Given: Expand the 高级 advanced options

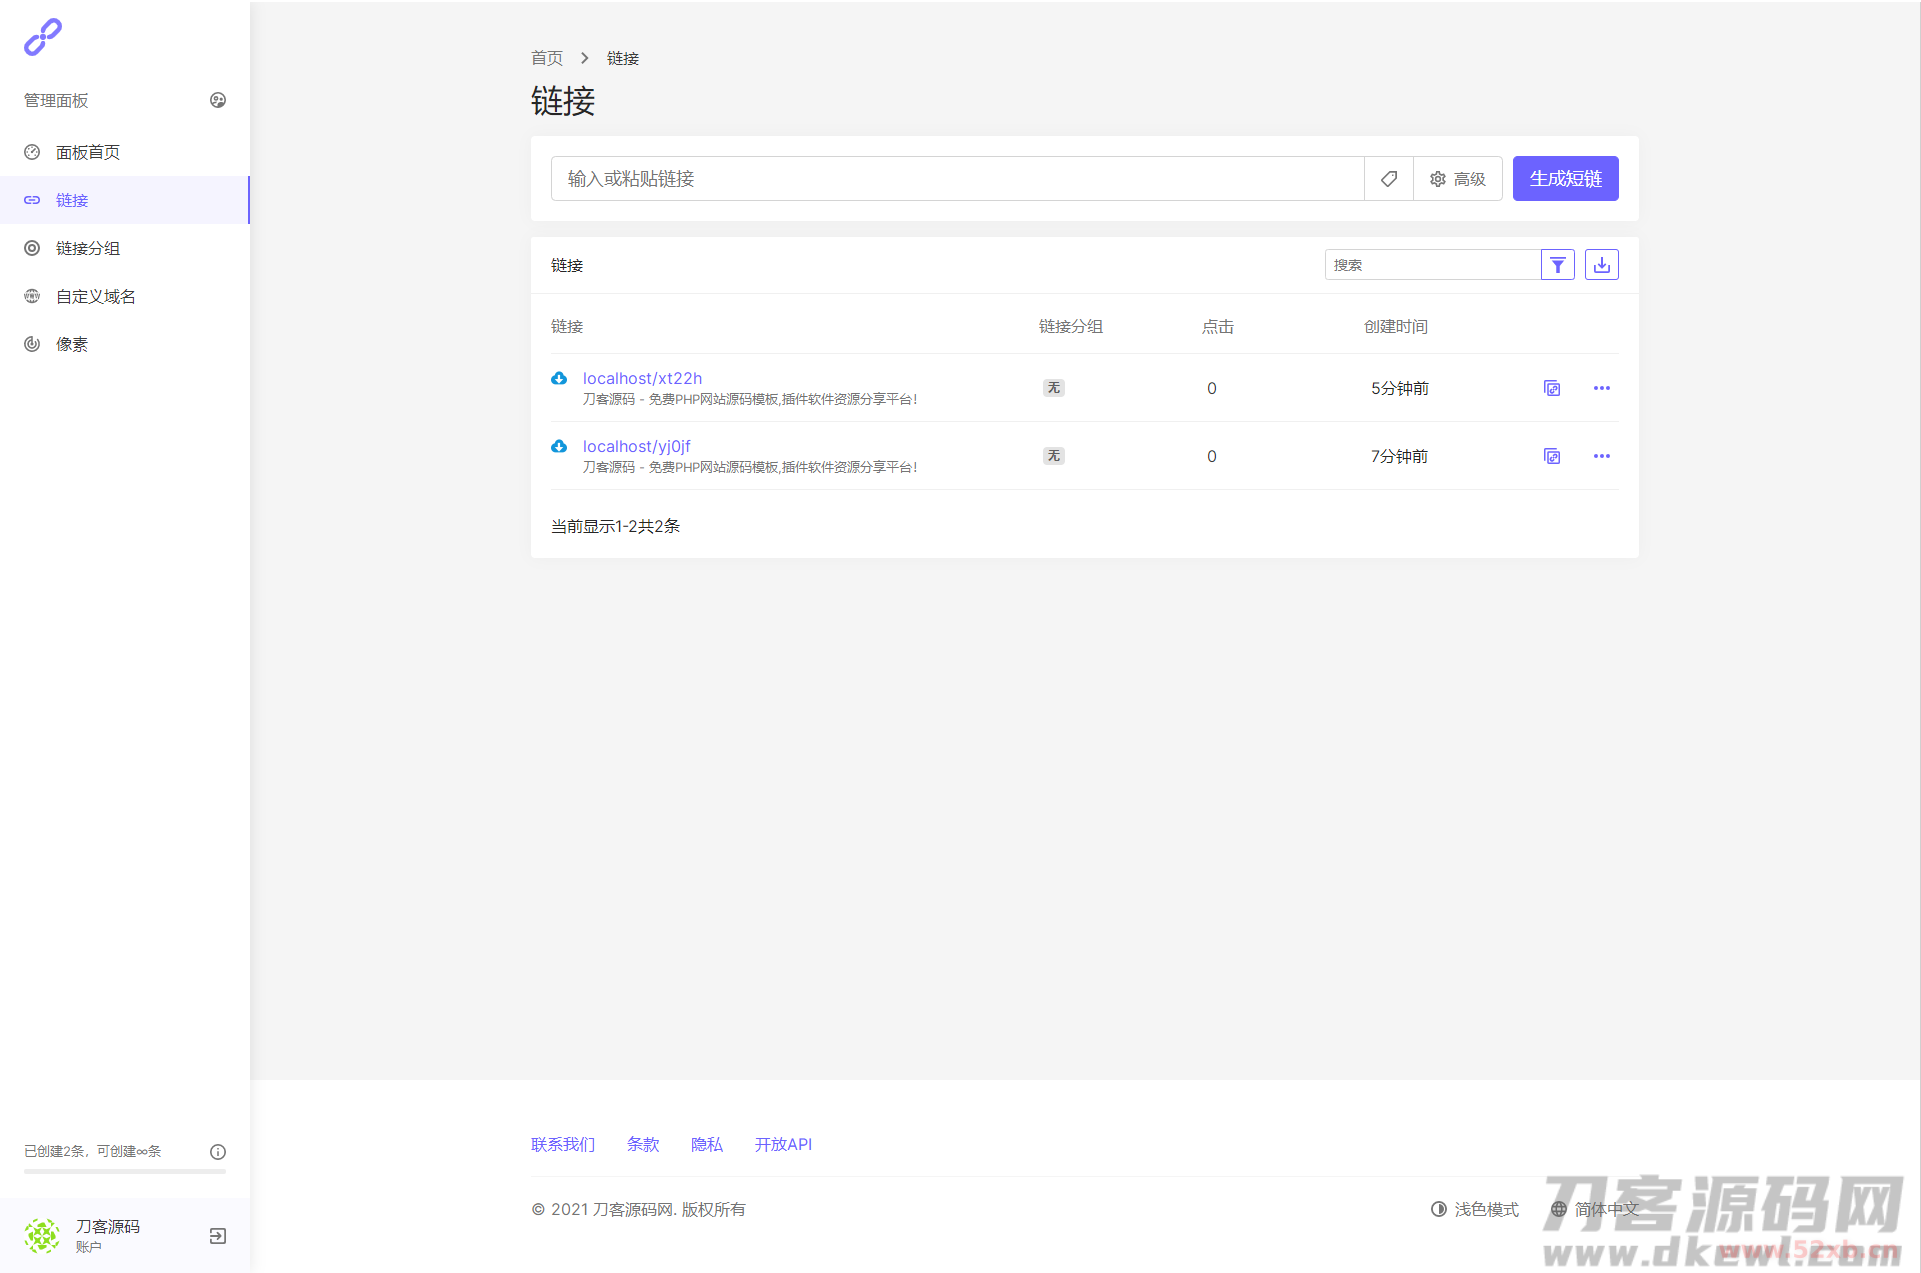Looking at the screenshot, I should pyautogui.click(x=1457, y=179).
